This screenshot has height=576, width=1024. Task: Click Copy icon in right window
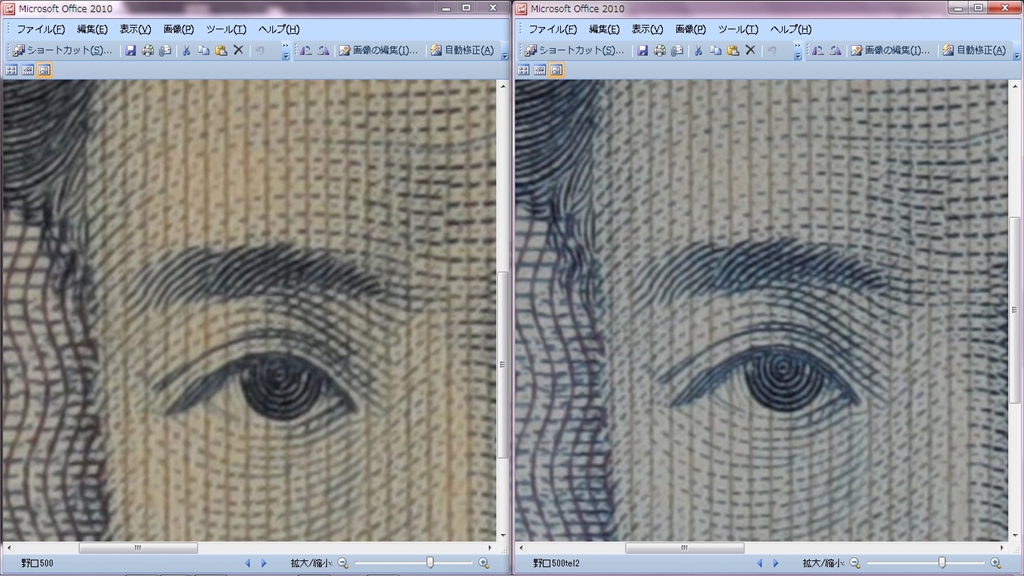pyautogui.click(x=716, y=50)
